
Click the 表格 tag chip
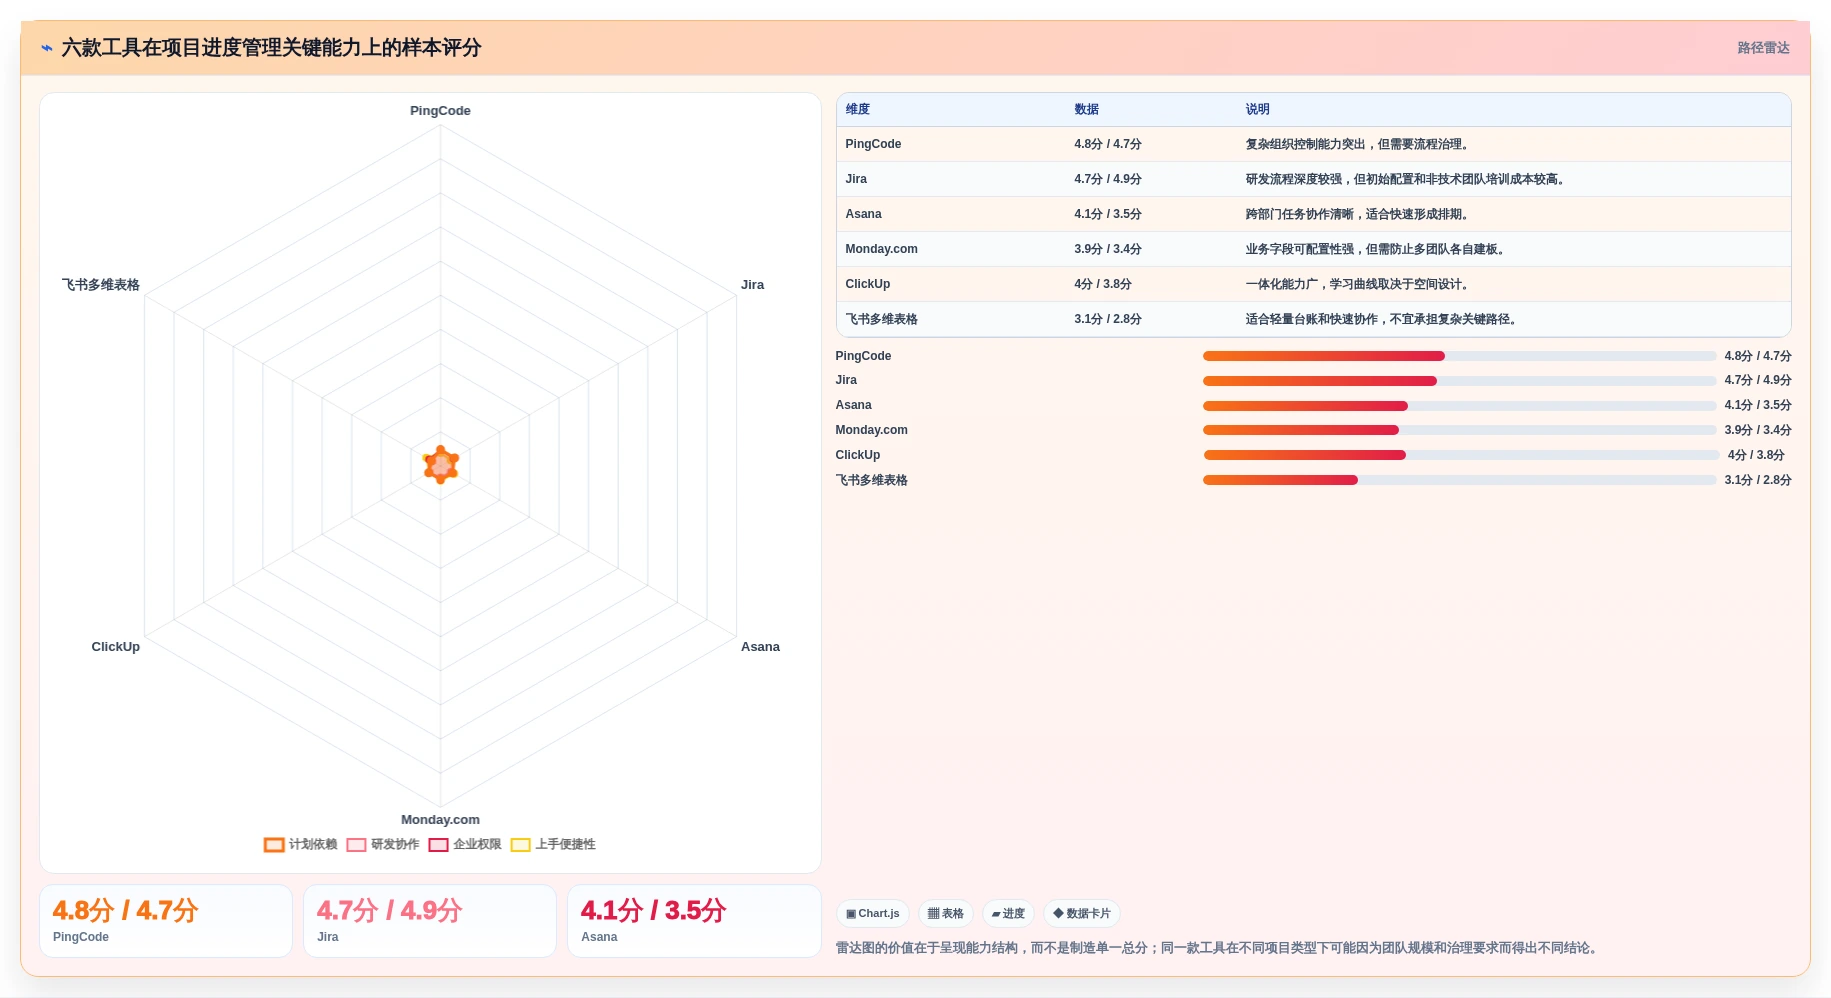click(x=945, y=914)
